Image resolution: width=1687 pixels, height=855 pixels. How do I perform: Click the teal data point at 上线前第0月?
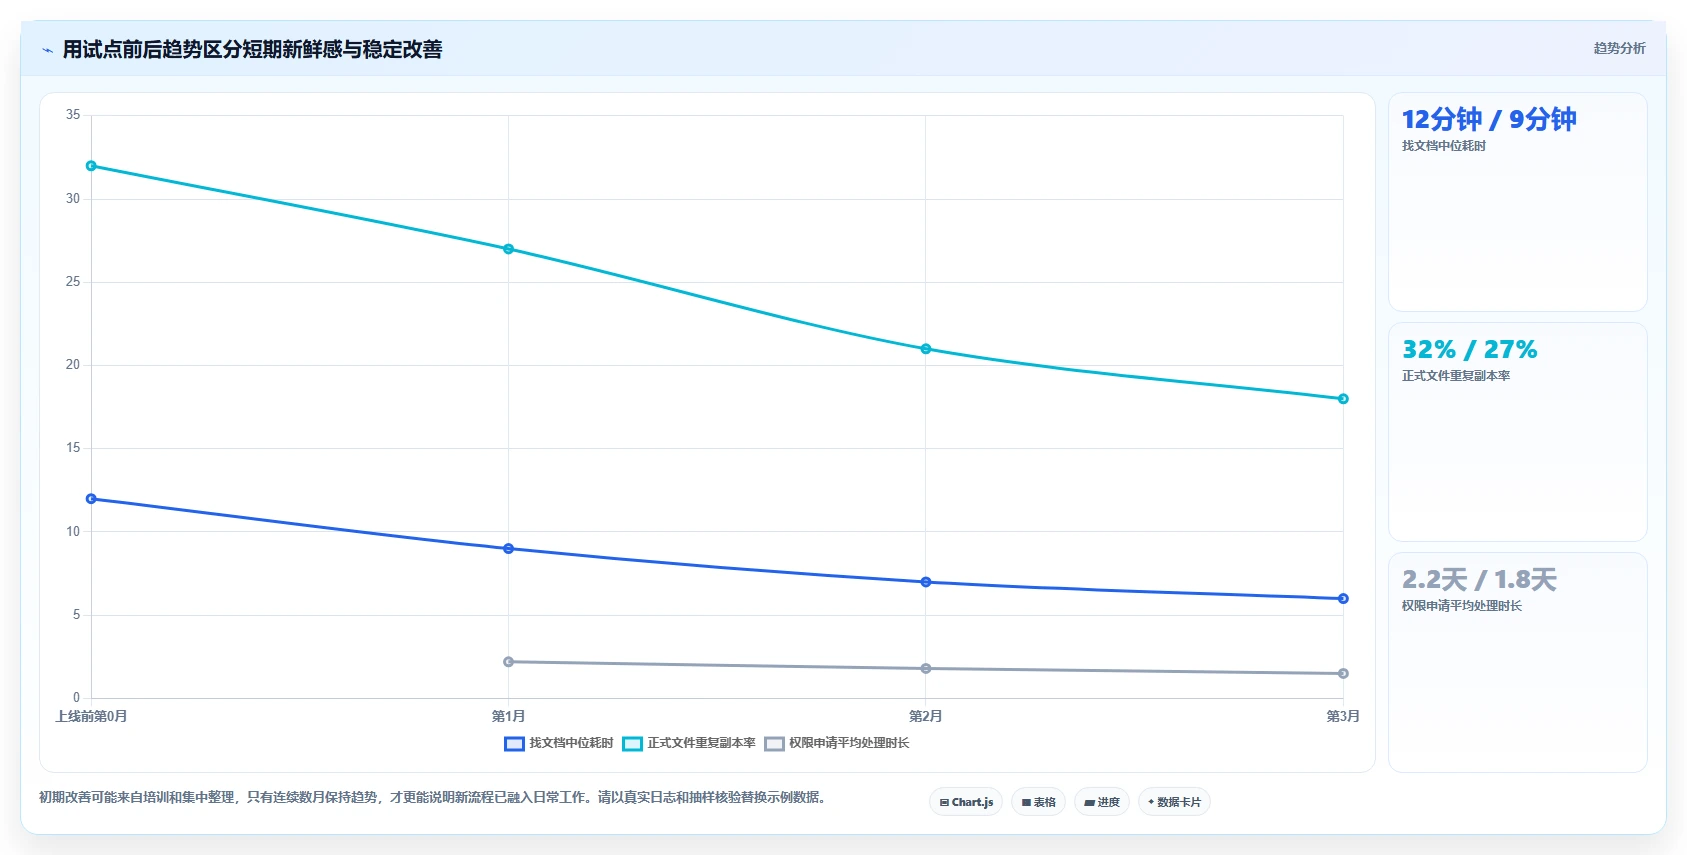tap(91, 166)
